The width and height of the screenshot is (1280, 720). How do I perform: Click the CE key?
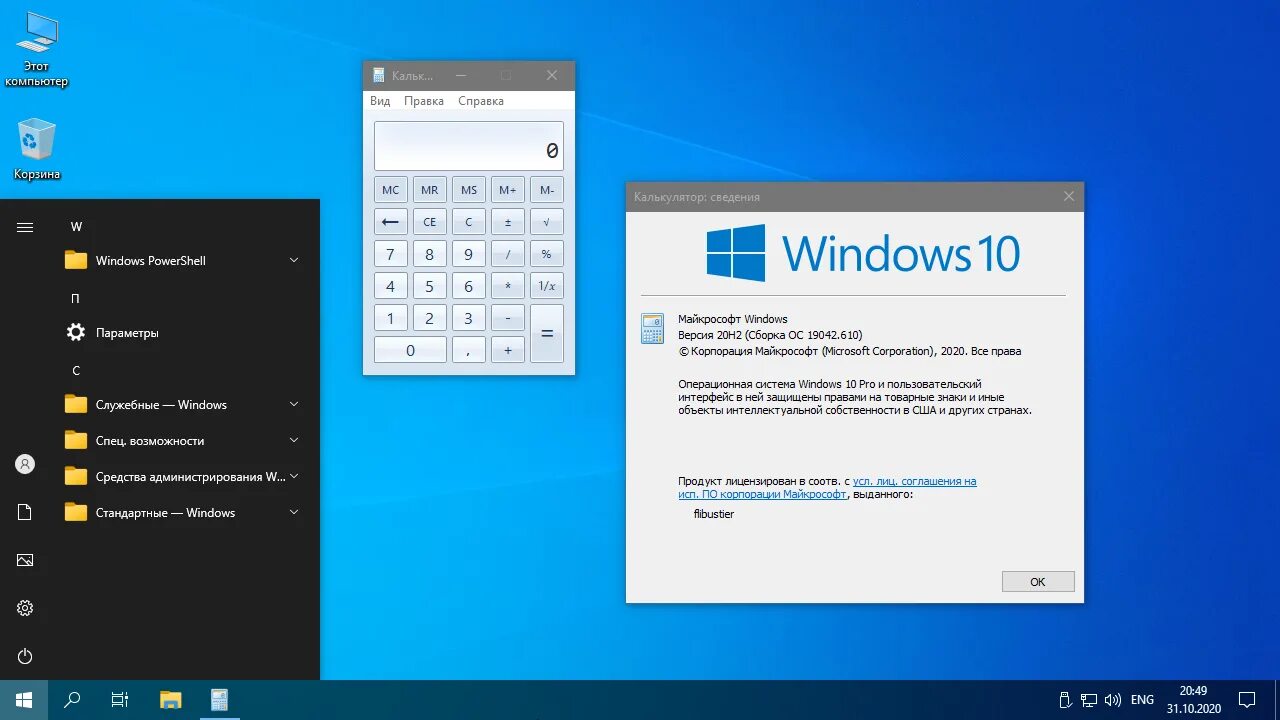coord(429,222)
